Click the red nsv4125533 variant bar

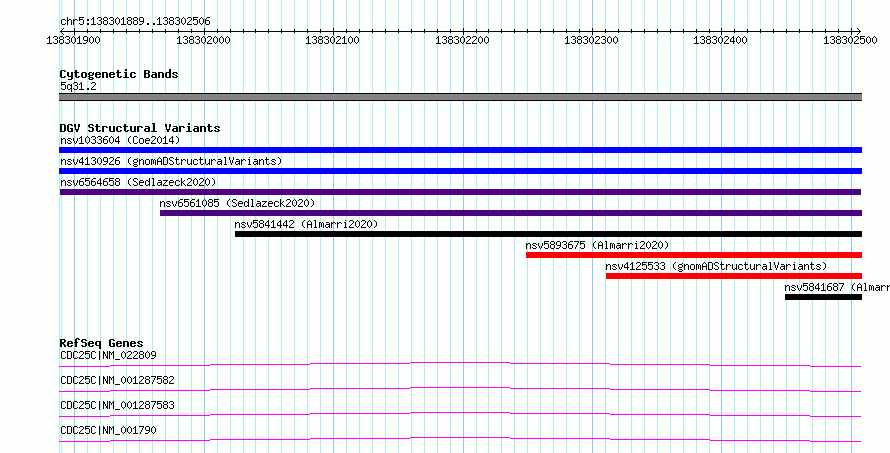[x=734, y=276]
